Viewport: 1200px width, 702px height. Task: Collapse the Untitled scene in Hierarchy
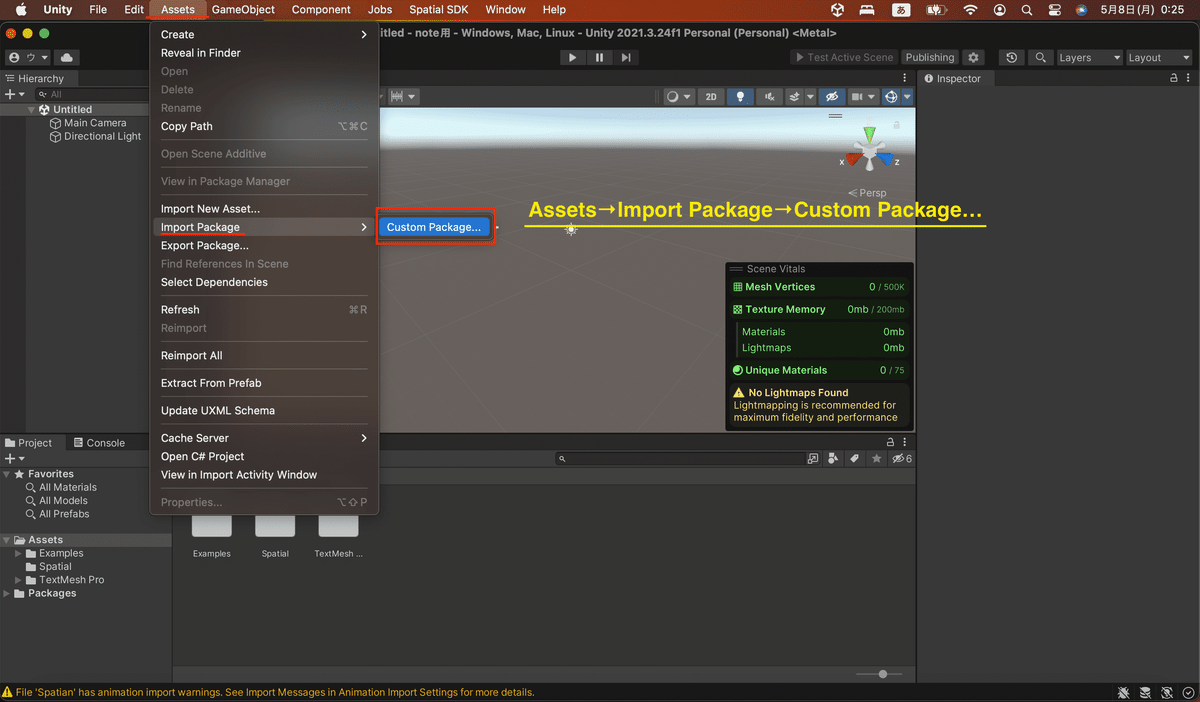[33, 109]
